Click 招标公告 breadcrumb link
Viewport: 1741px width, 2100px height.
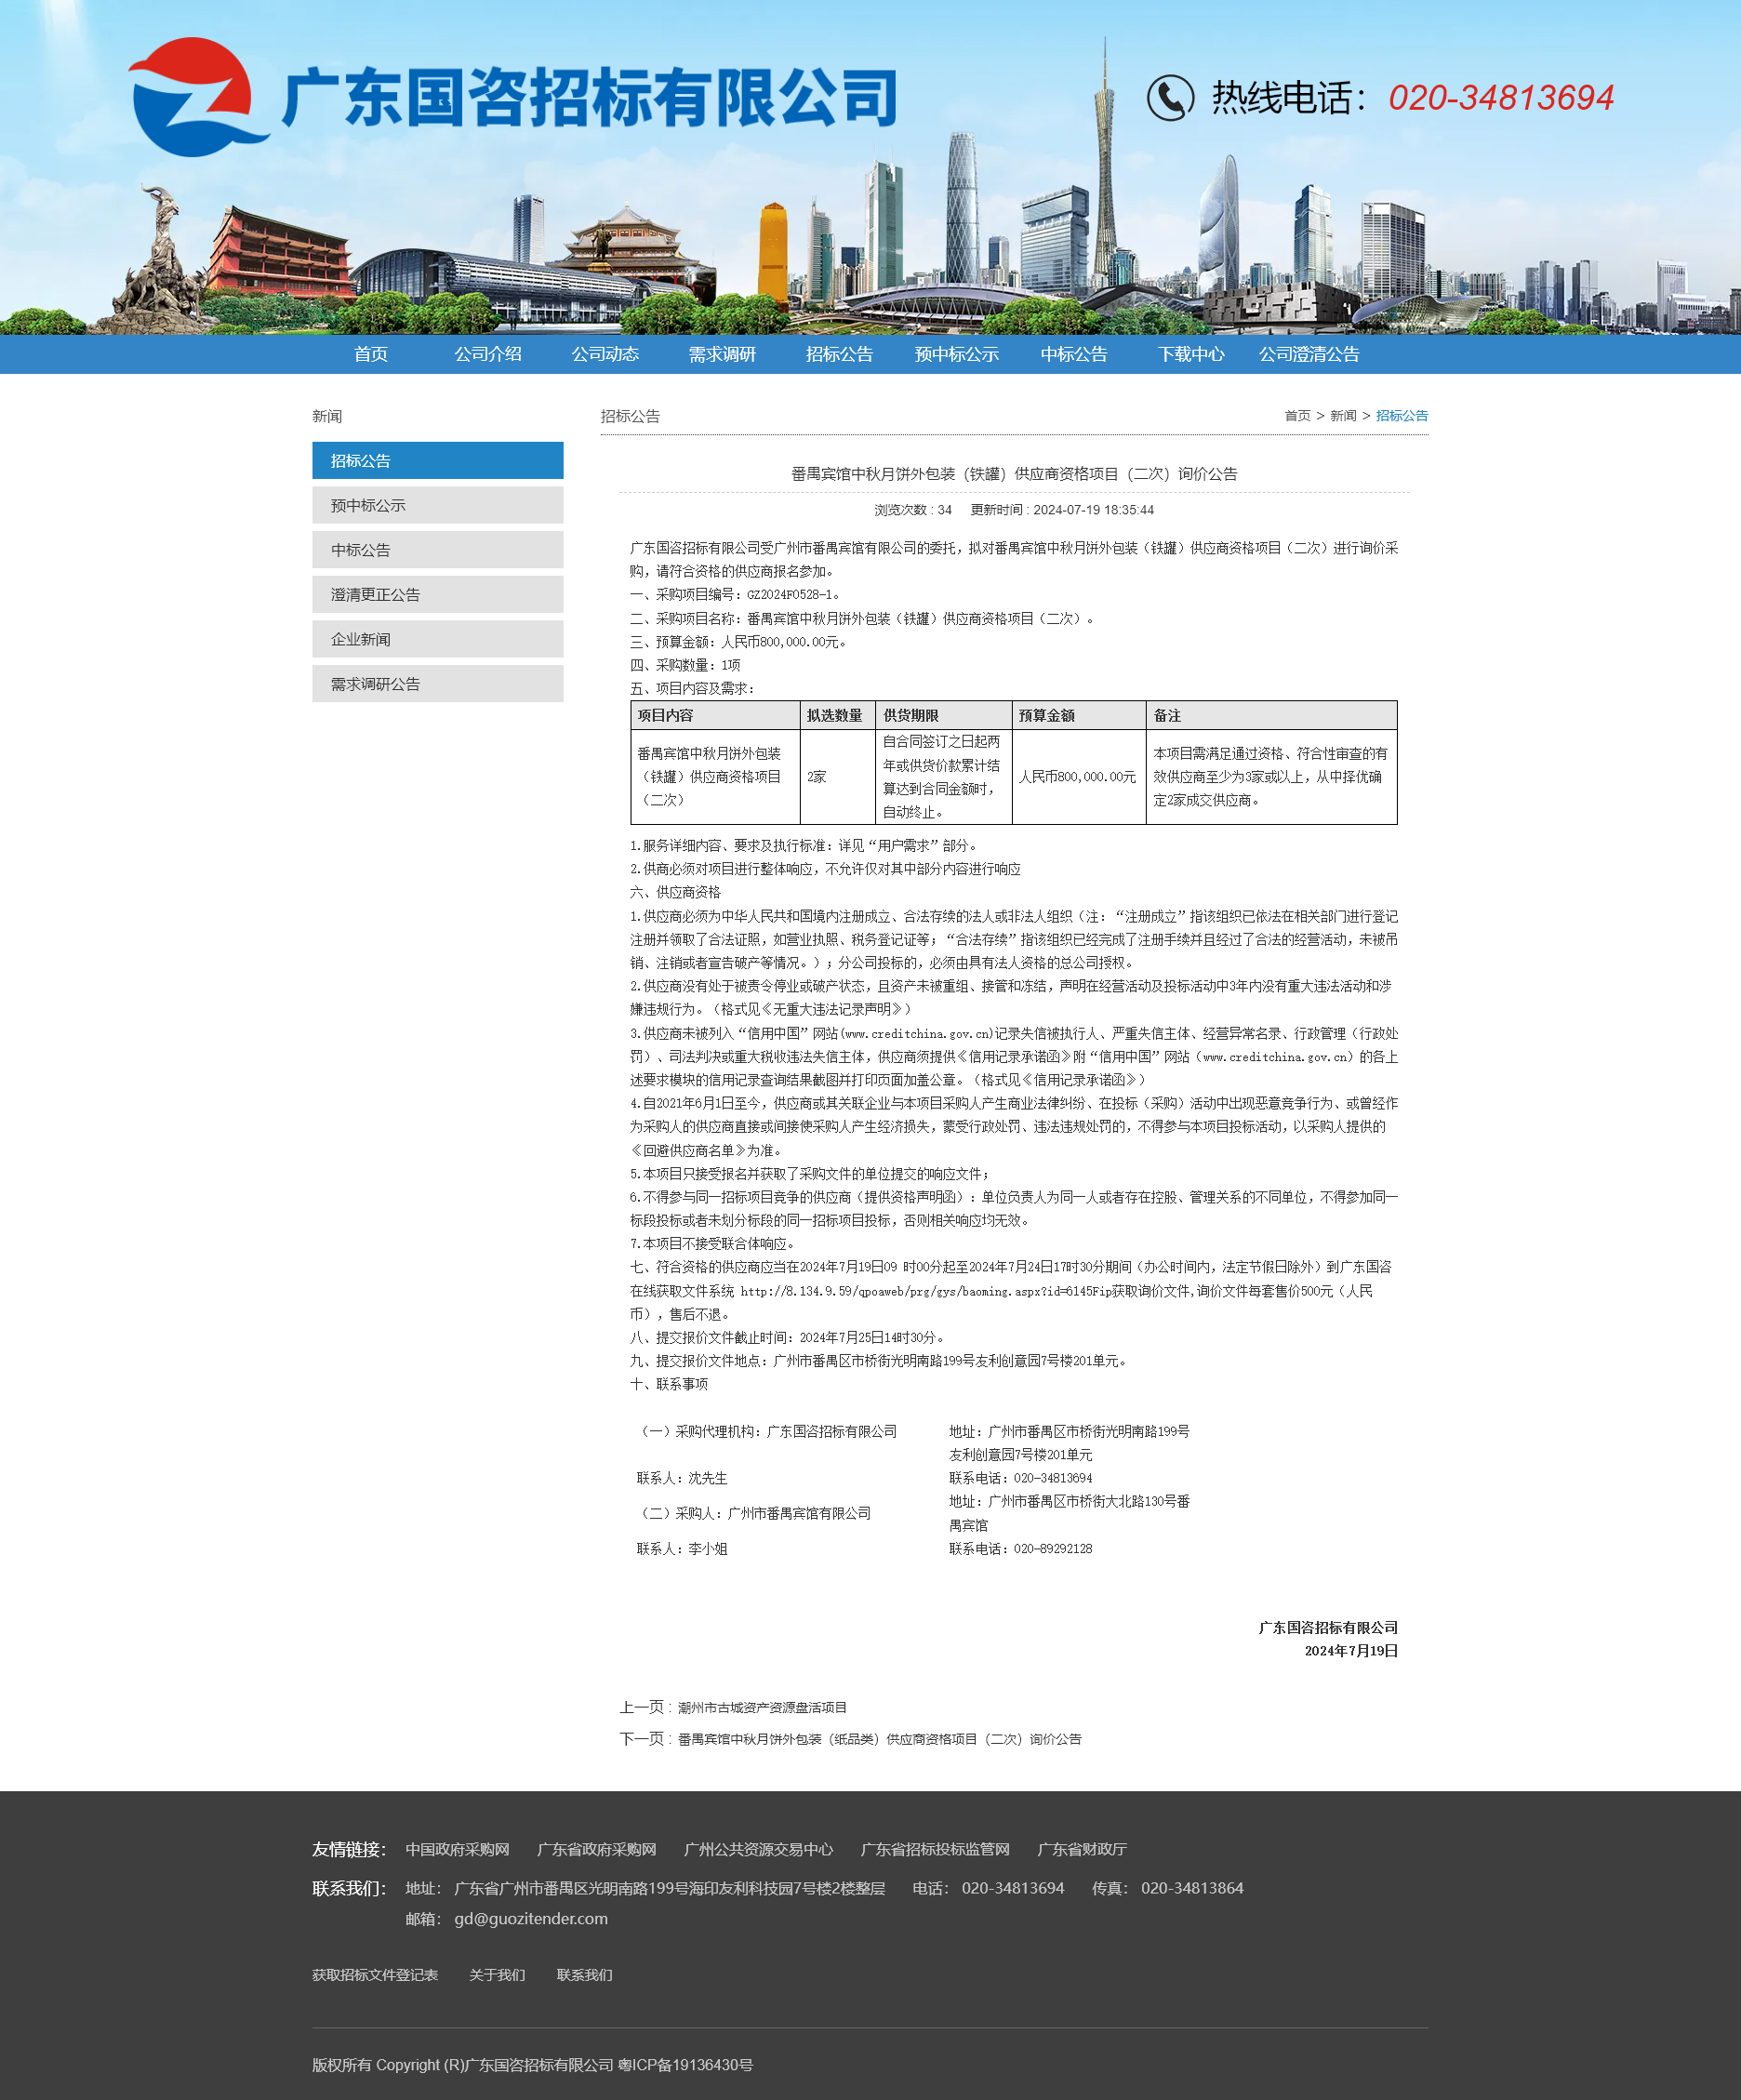coord(1402,416)
